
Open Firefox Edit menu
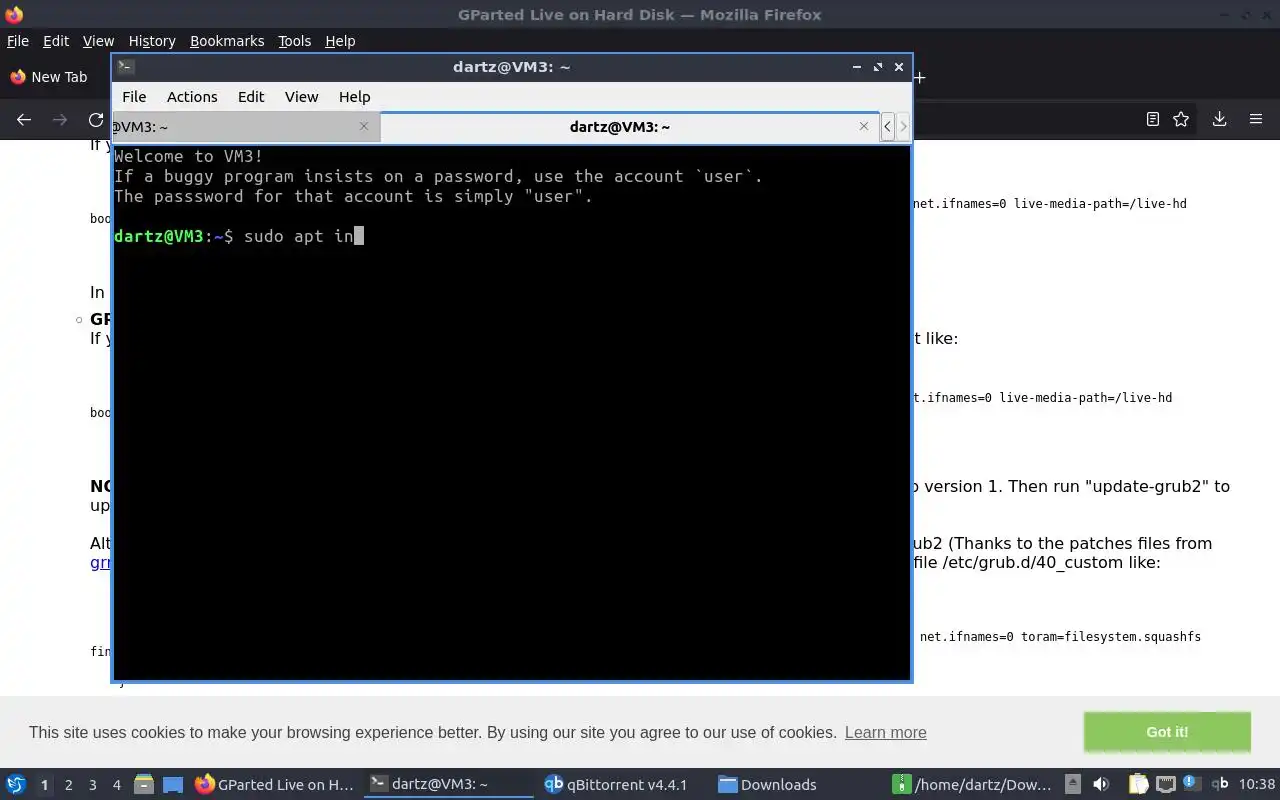pyautogui.click(x=56, y=41)
